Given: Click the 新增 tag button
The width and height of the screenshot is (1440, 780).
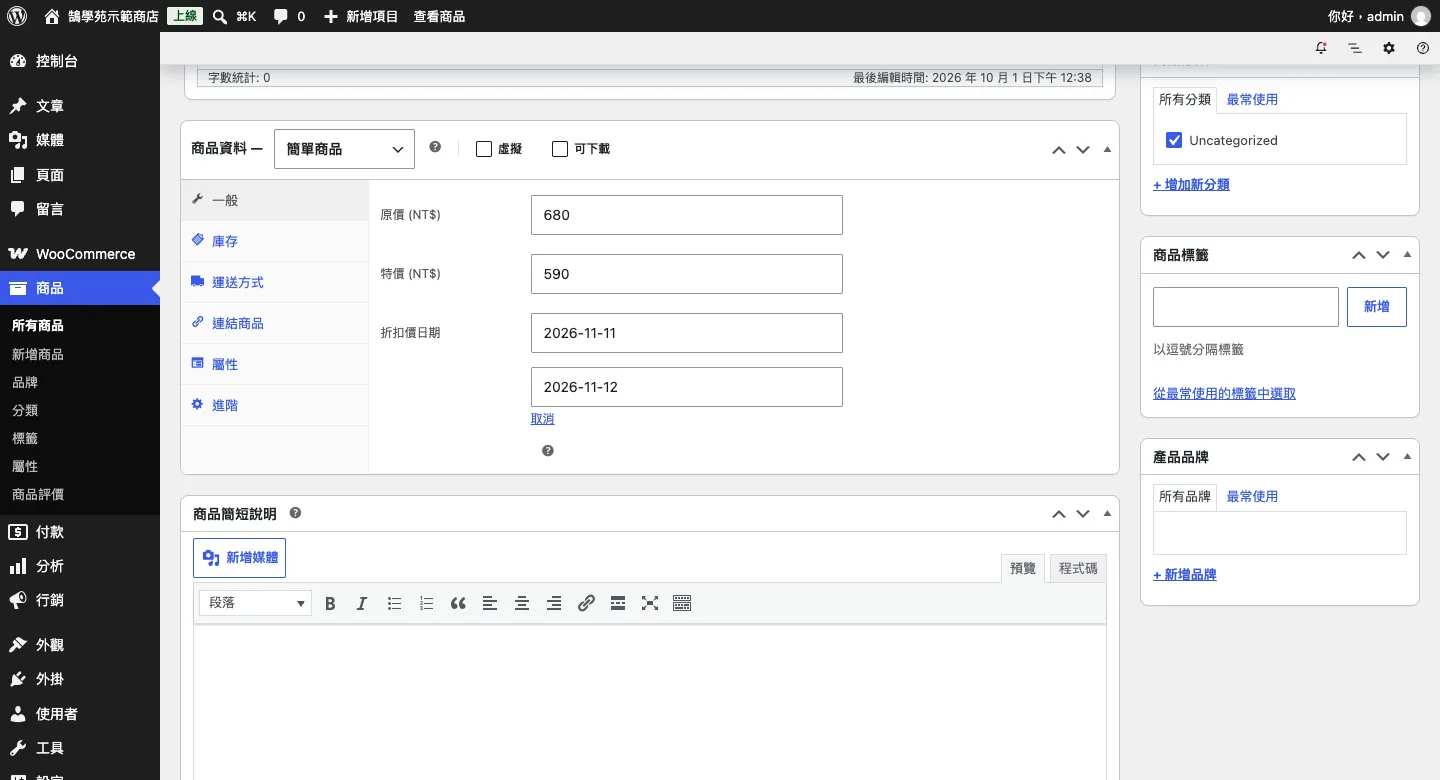Looking at the screenshot, I should [x=1376, y=307].
